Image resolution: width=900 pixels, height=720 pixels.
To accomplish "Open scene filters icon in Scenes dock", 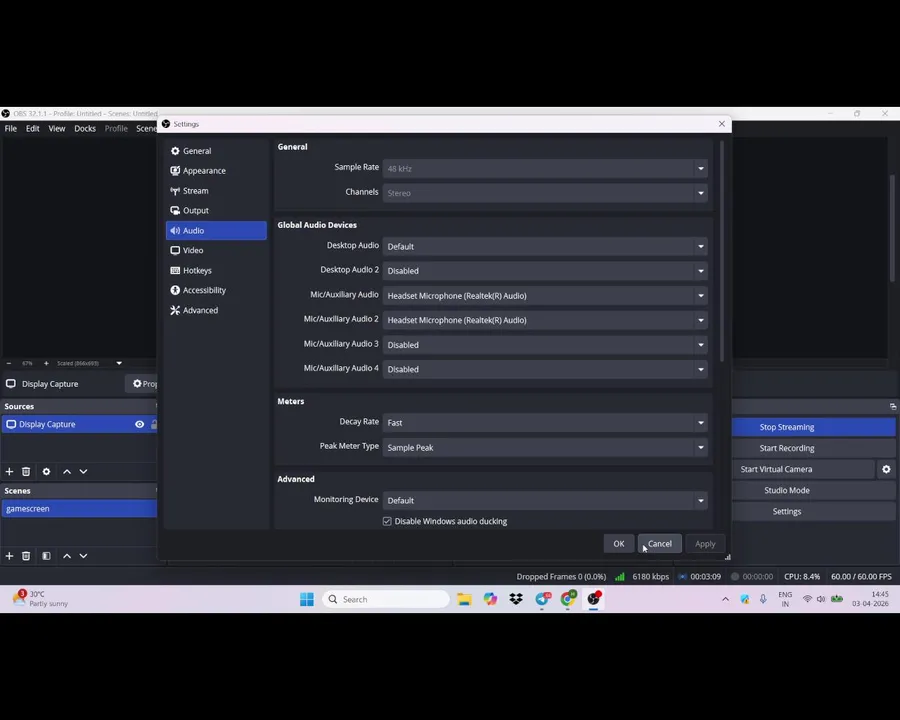I will click(46, 556).
